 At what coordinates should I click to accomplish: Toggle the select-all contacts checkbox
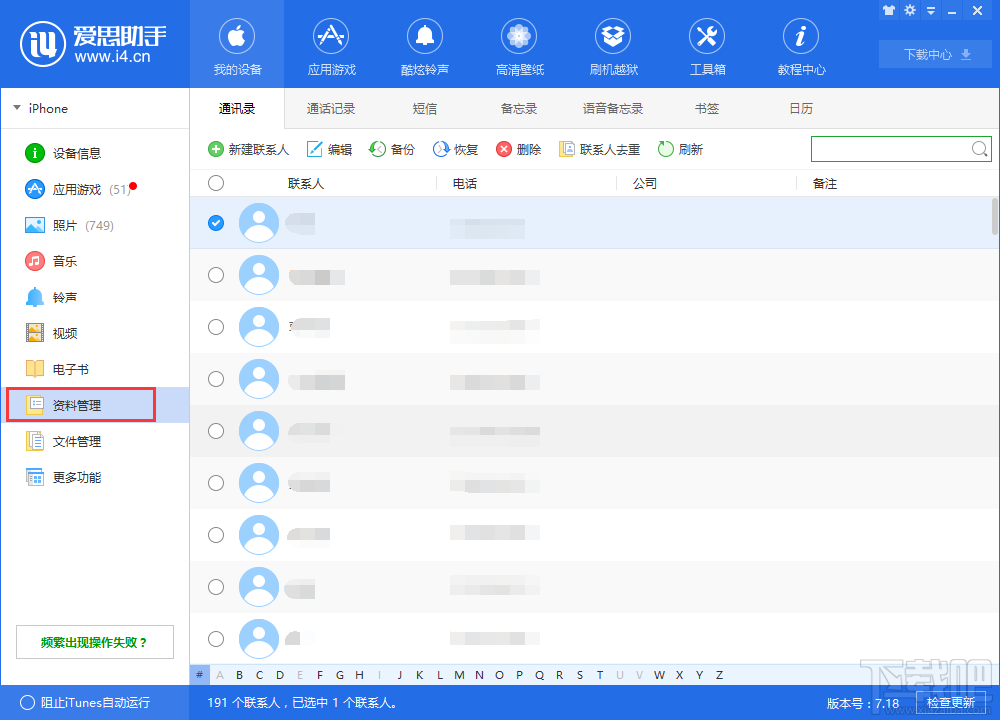tap(215, 183)
